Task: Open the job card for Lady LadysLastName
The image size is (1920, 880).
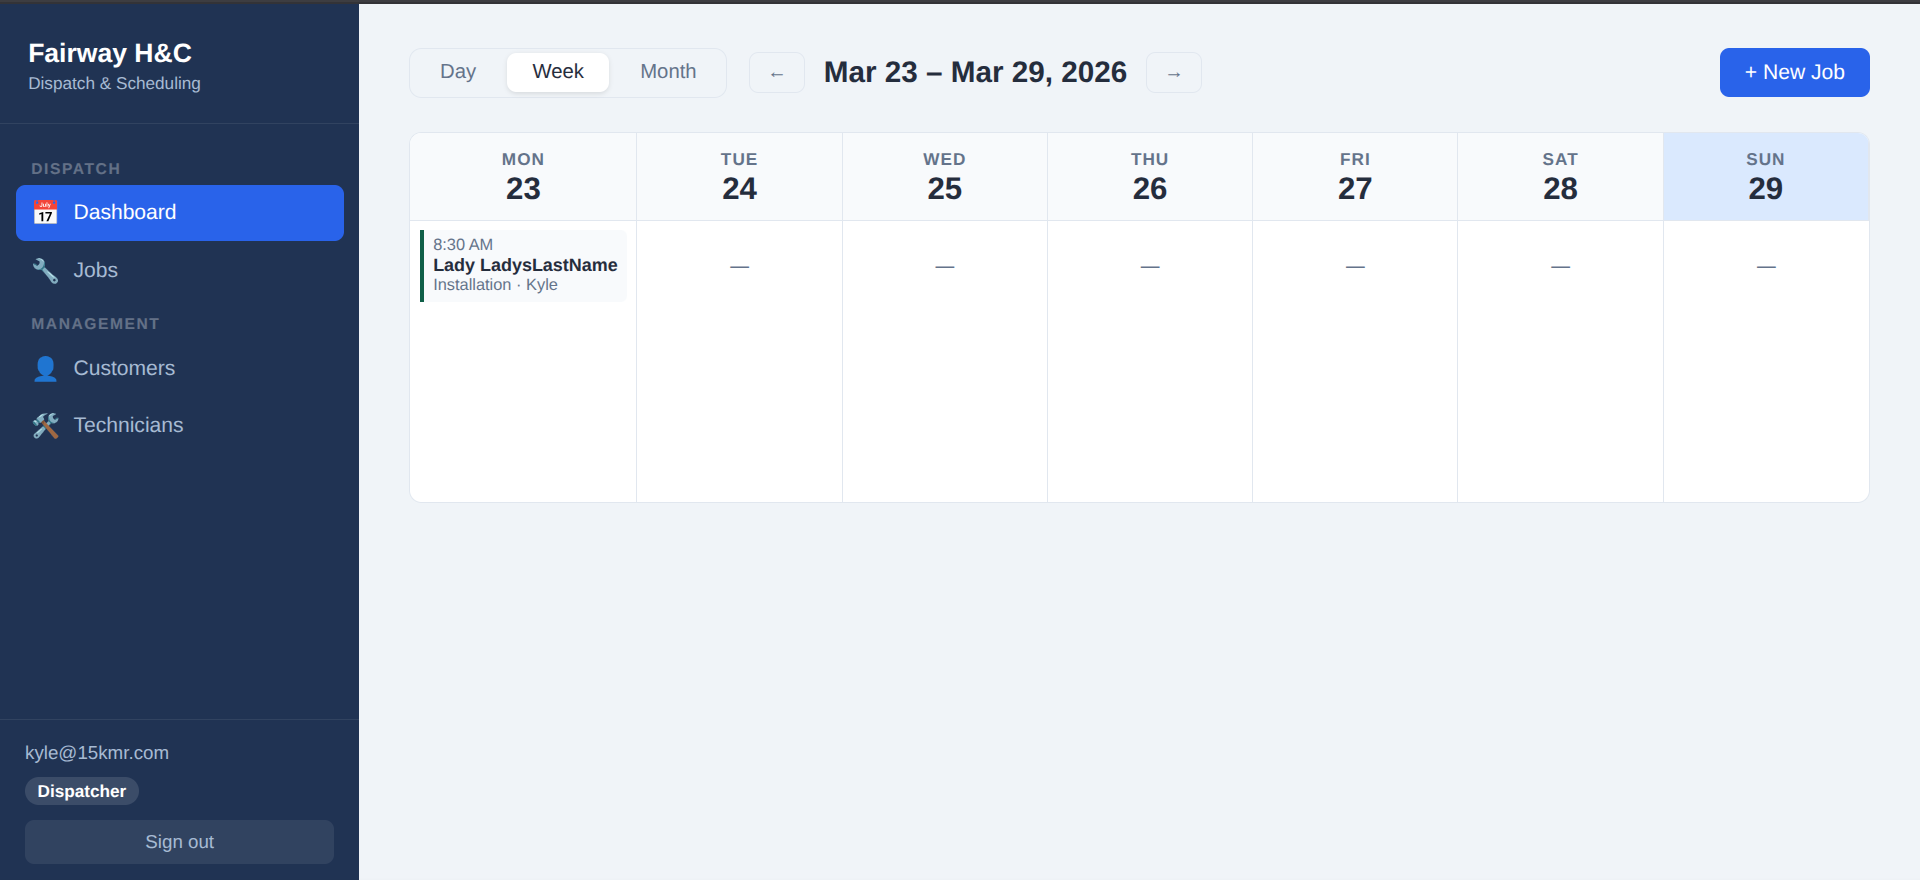Action: tap(524, 265)
